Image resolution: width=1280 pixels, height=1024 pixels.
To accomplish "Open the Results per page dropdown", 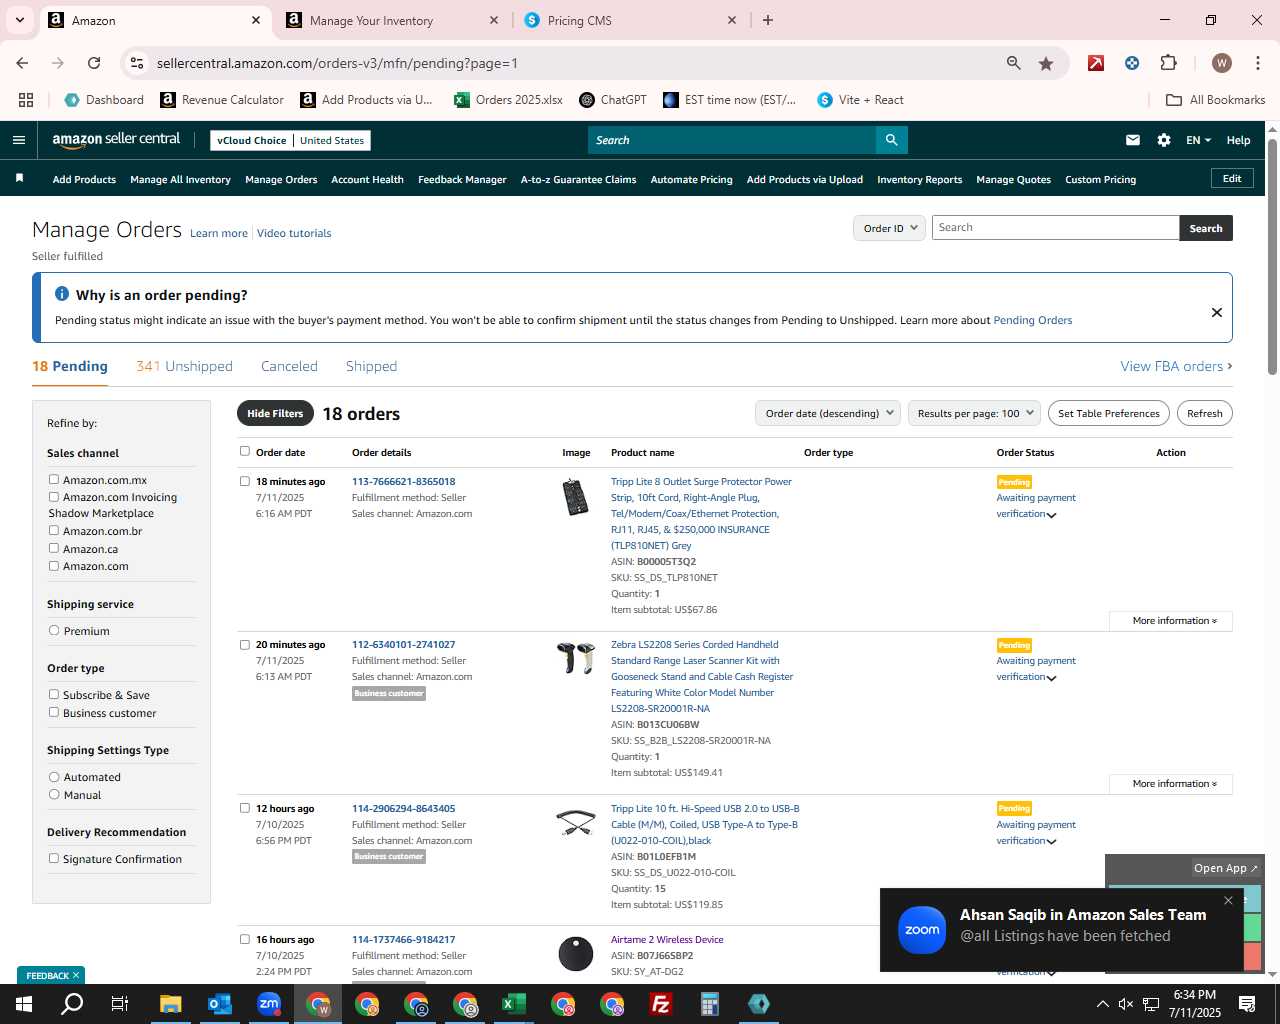I will click(975, 413).
